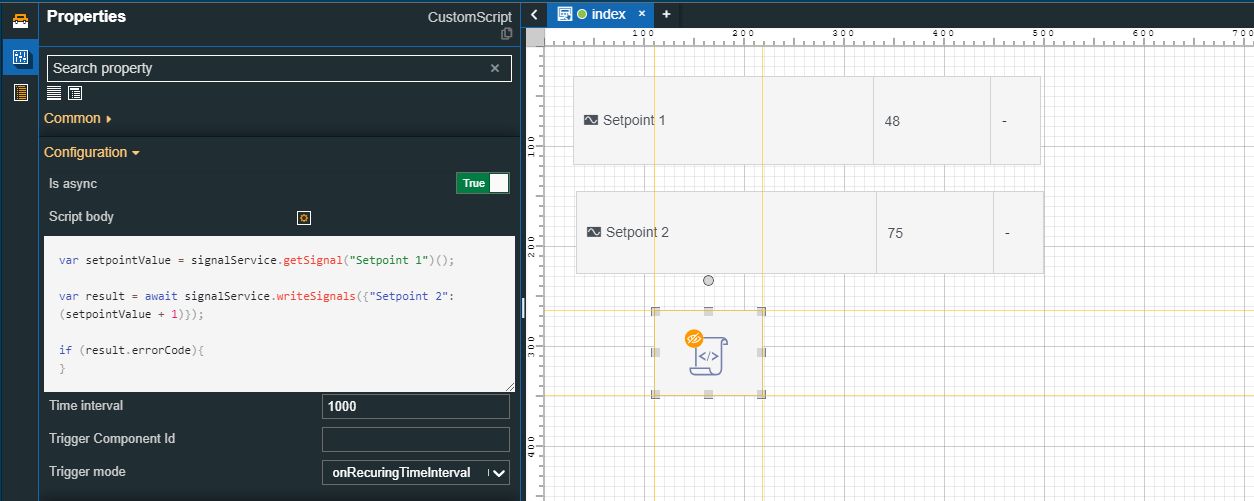The image size is (1254, 501).
Task: Select the CustomScript scroll icon on canvas
Action: click(709, 357)
